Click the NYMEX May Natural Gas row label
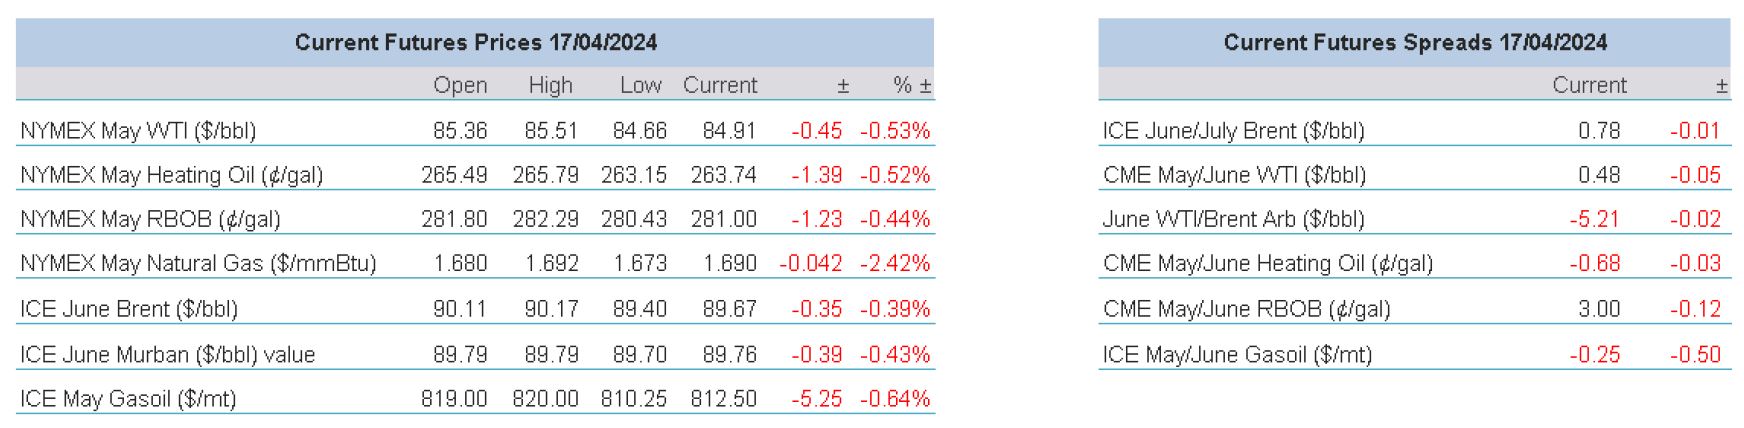This screenshot has height=428, width=1744. point(198,264)
